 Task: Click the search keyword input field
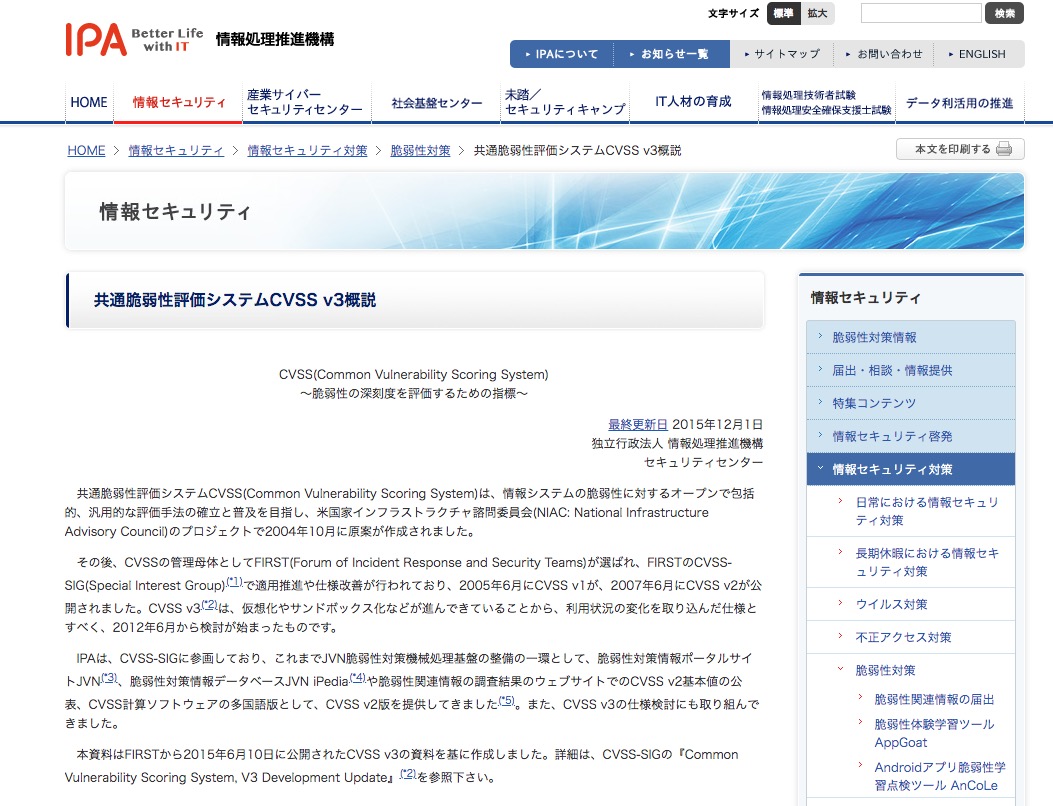[x=920, y=14]
